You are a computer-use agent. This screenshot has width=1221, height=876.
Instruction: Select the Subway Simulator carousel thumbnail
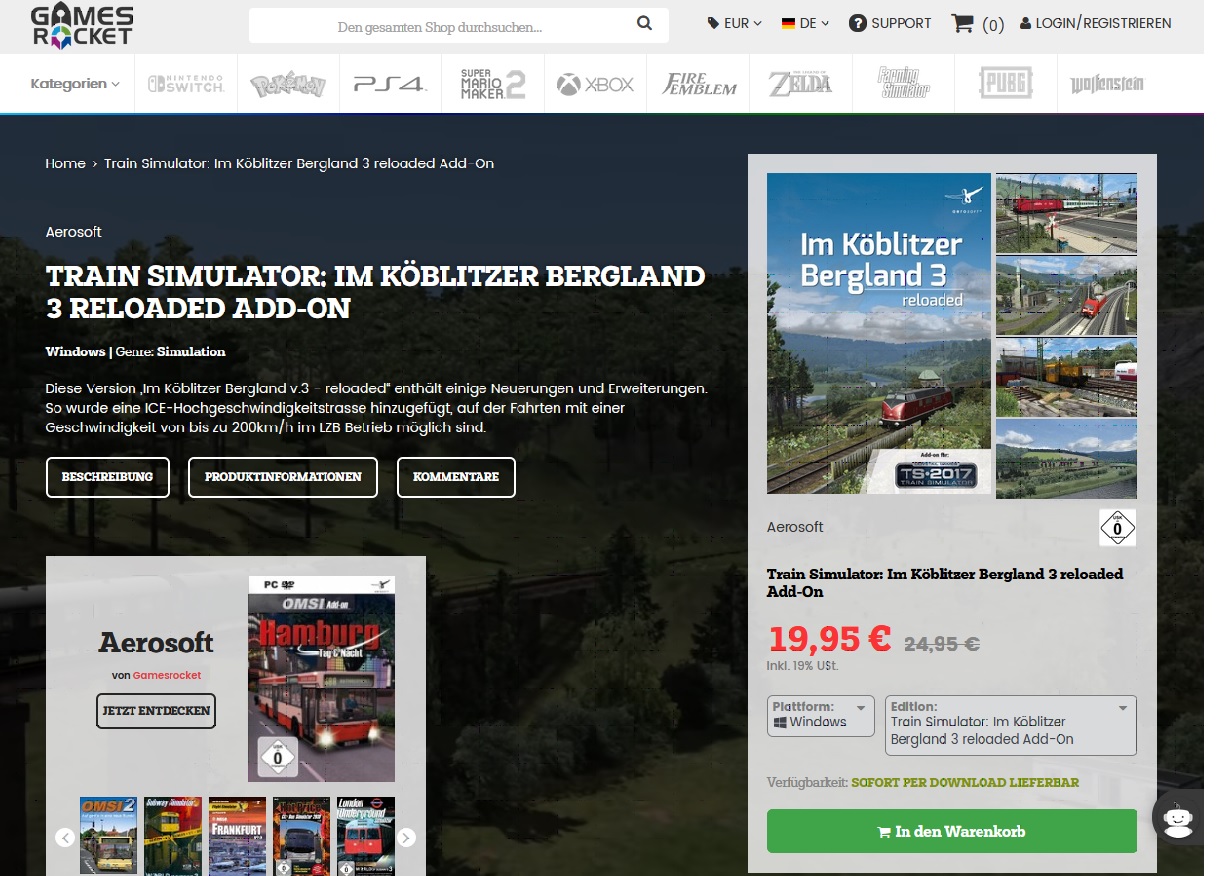[172, 836]
